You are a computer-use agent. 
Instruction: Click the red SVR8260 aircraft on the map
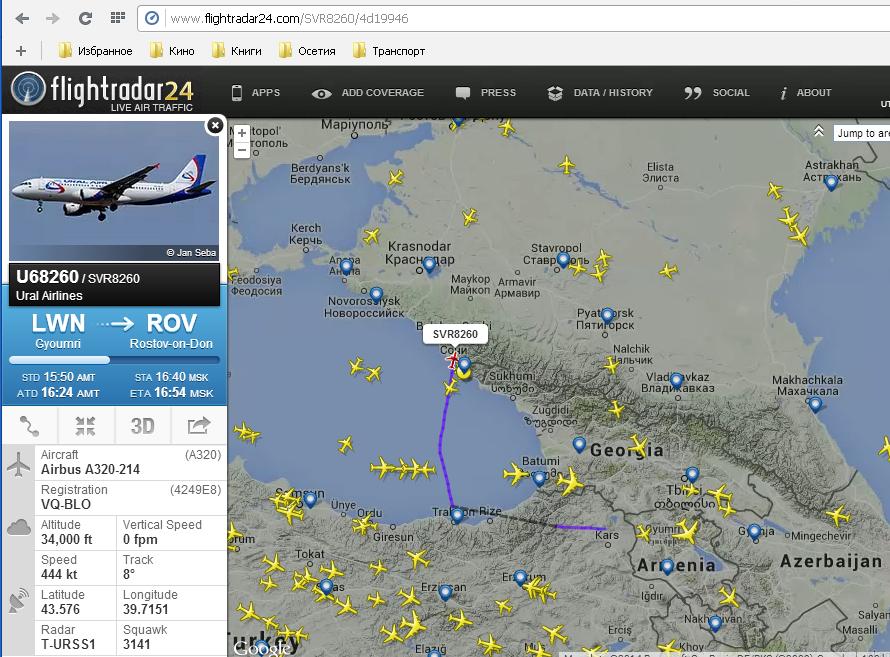pos(454,359)
